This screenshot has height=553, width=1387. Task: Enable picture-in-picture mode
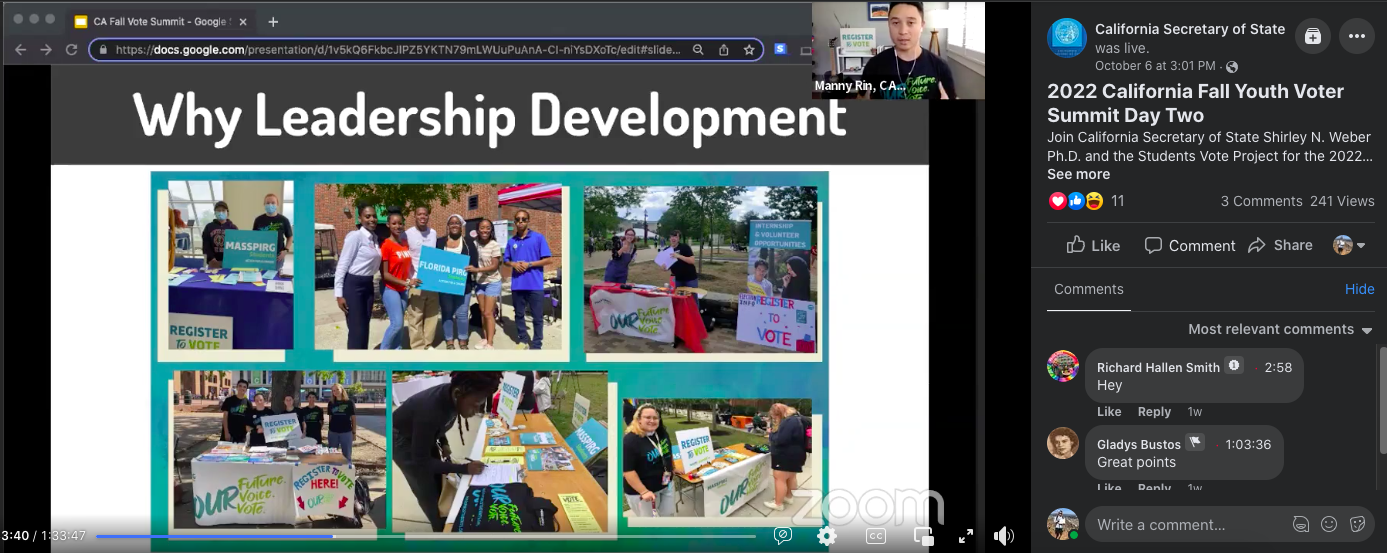pos(923,536)
